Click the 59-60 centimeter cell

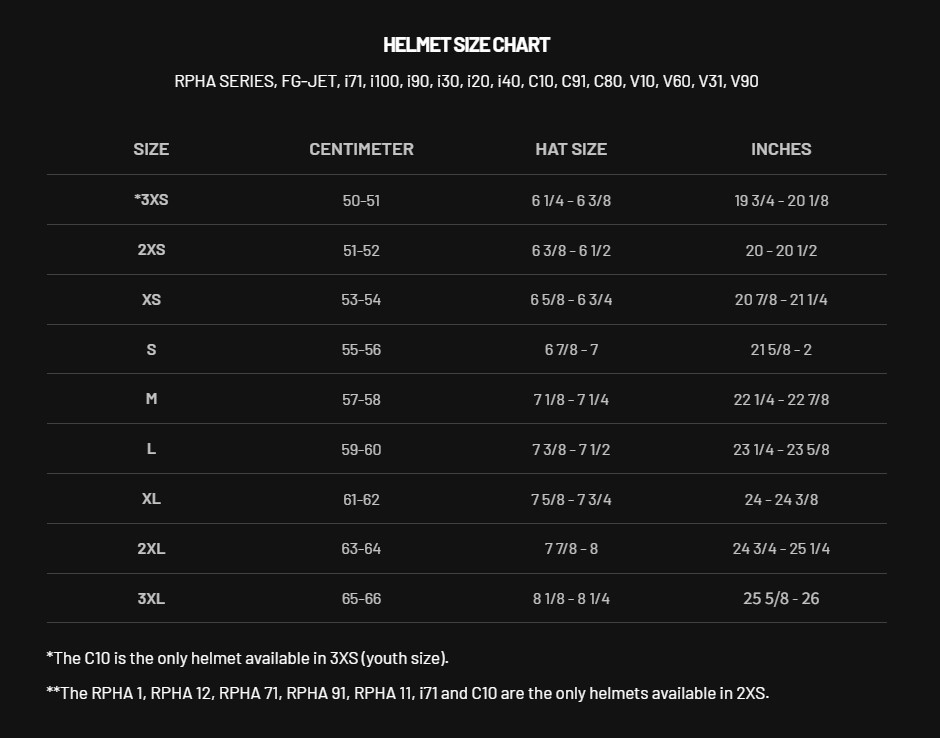coord(361,450)
